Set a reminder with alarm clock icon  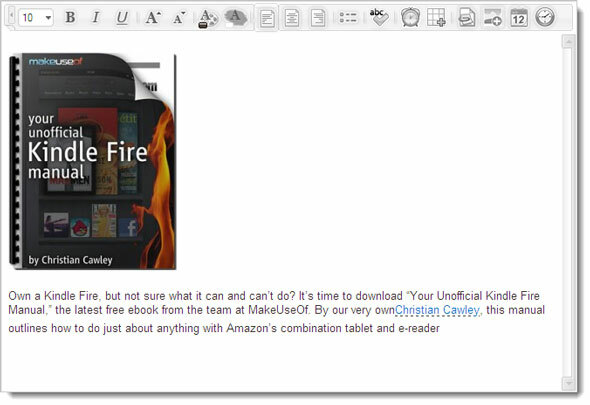click(411, 17)
